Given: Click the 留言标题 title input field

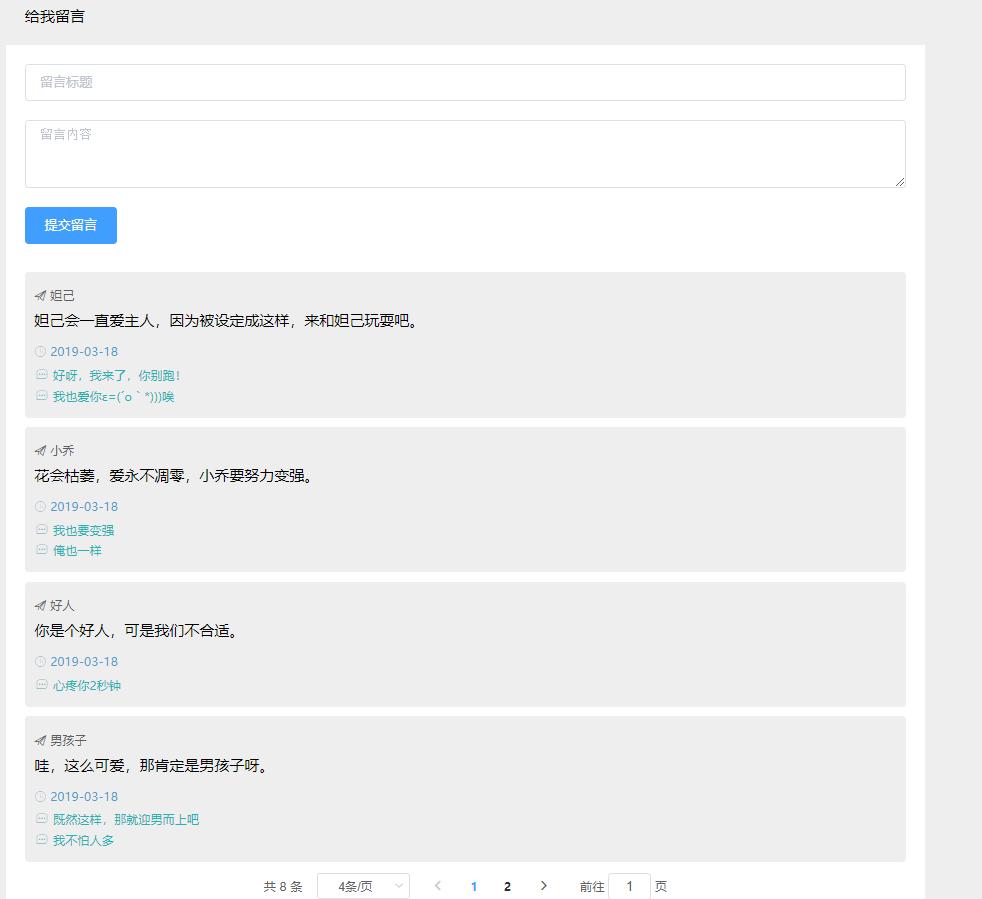Looking at the screenshot, I should tap(465, 83).
